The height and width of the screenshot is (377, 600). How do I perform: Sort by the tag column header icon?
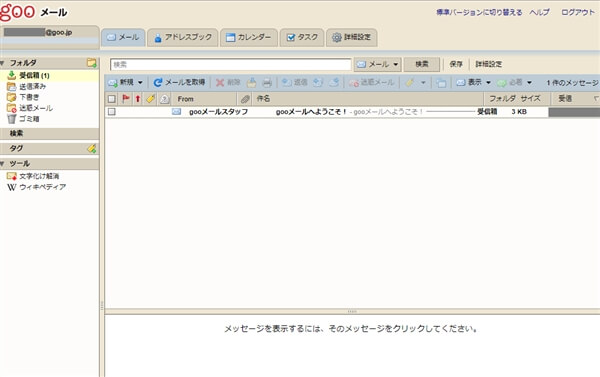point(151,99)
